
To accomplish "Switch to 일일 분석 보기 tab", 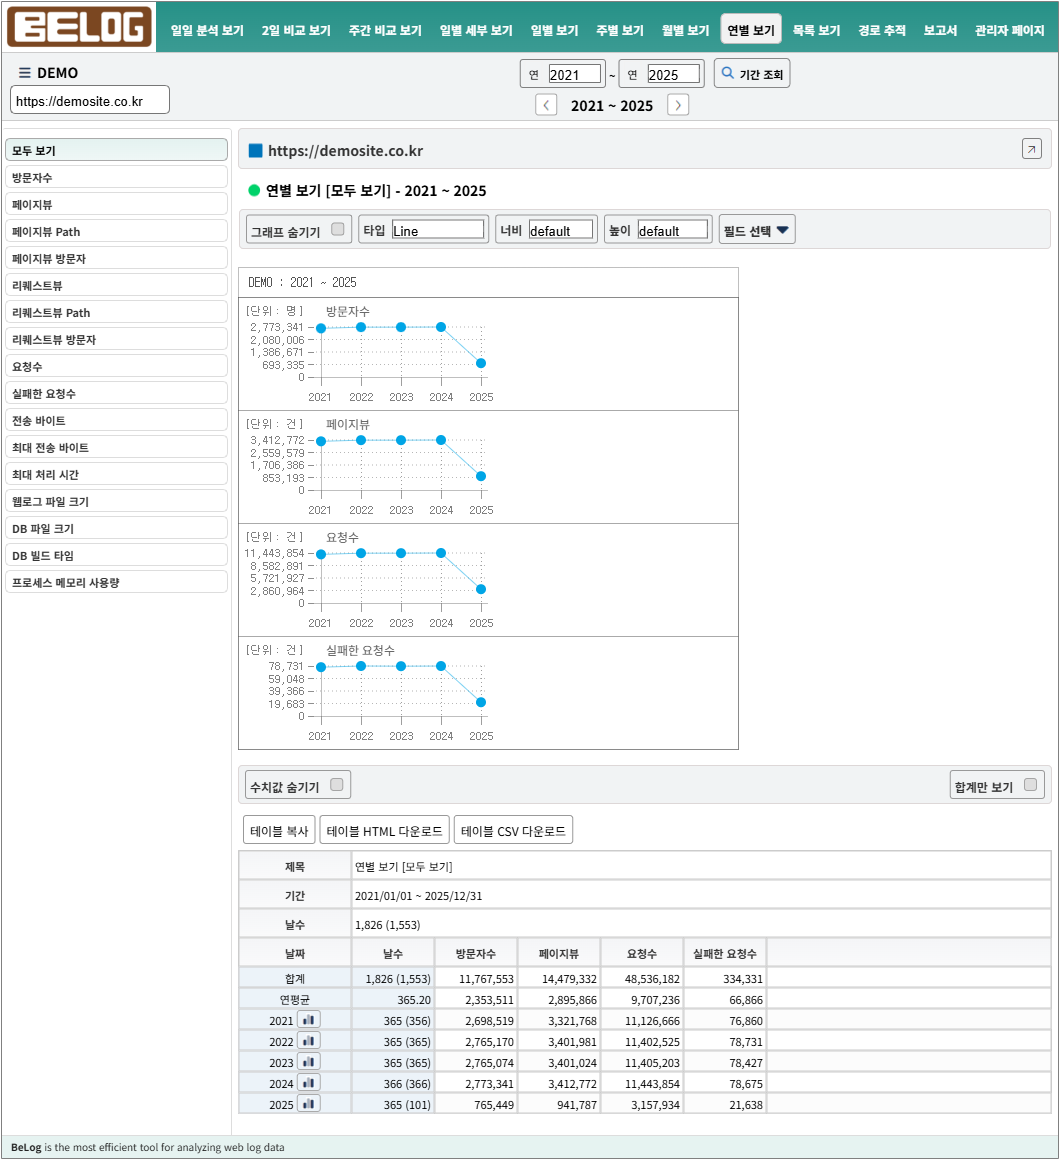I will point(207,30).
